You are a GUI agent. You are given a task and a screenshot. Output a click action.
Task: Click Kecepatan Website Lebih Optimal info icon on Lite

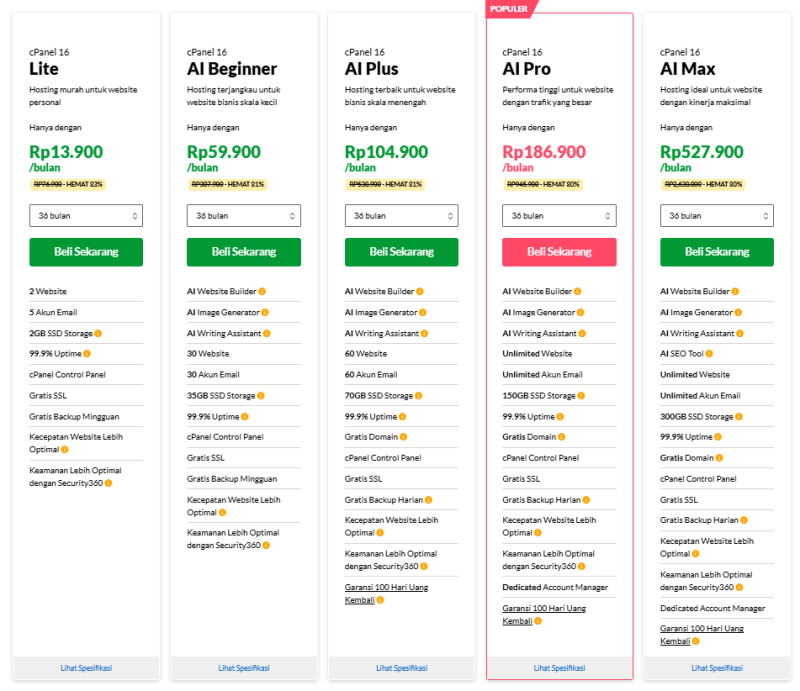[x=64, y=449]
